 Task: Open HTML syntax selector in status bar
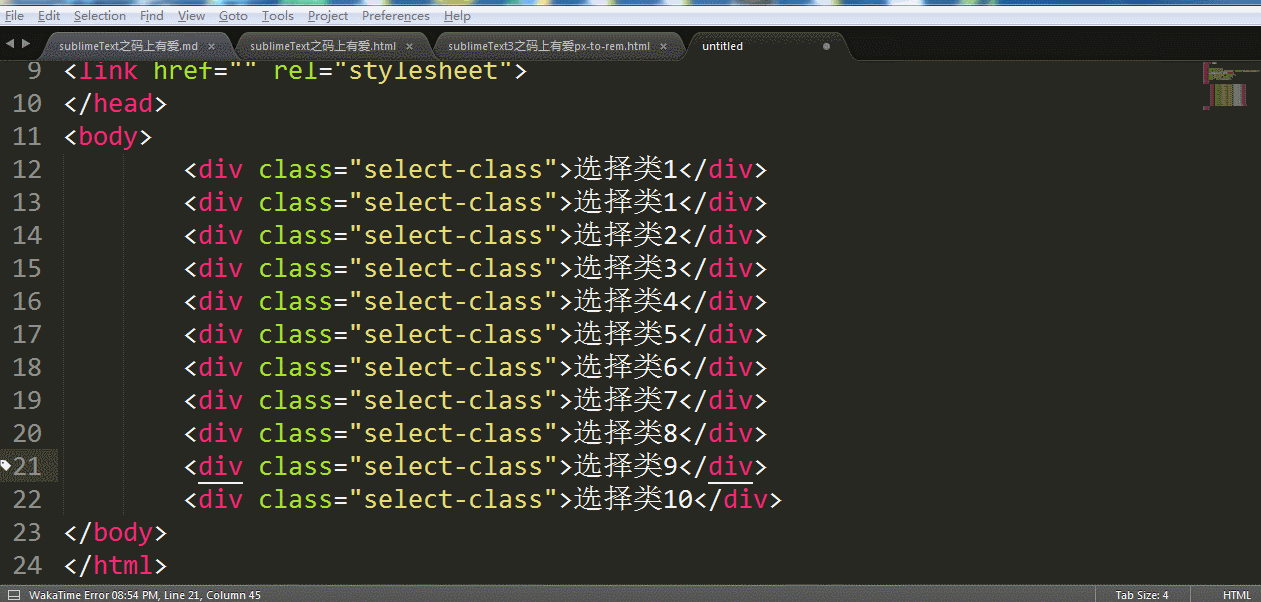click(x=1236, y=595)
